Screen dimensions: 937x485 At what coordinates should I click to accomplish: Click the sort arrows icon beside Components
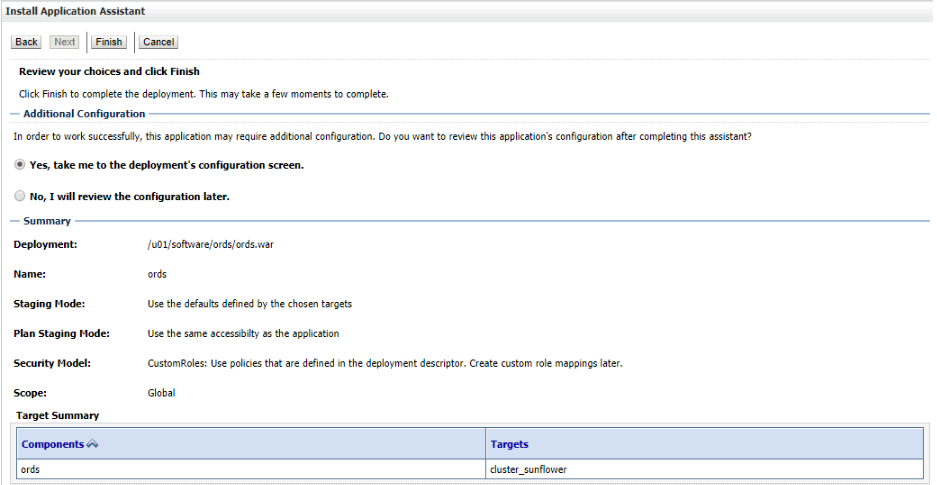click(x=93, y=444)
